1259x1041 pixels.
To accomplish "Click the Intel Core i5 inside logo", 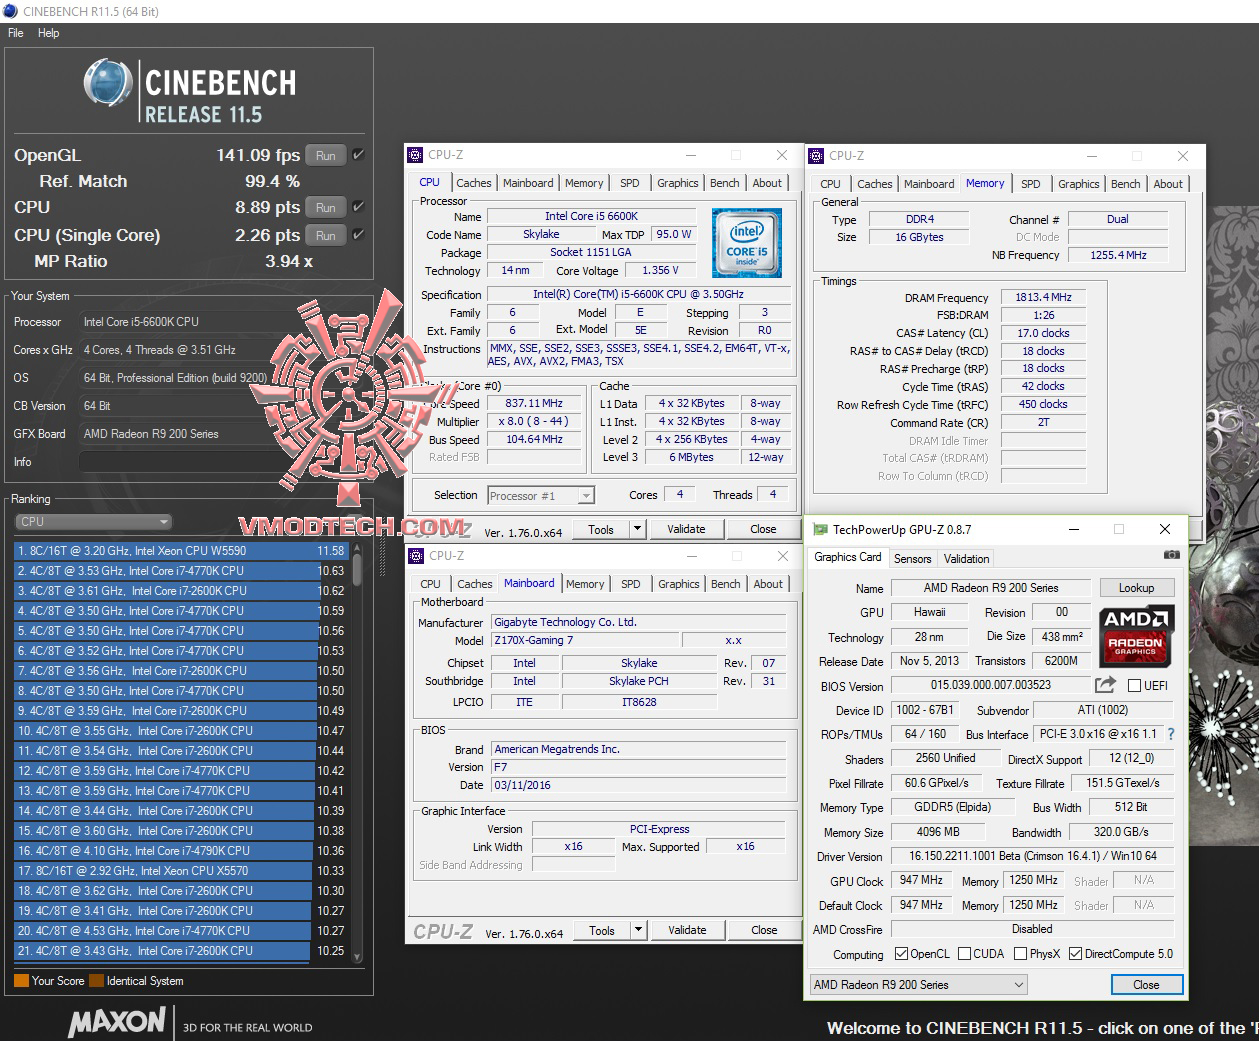I will click(x=747, y=243).
